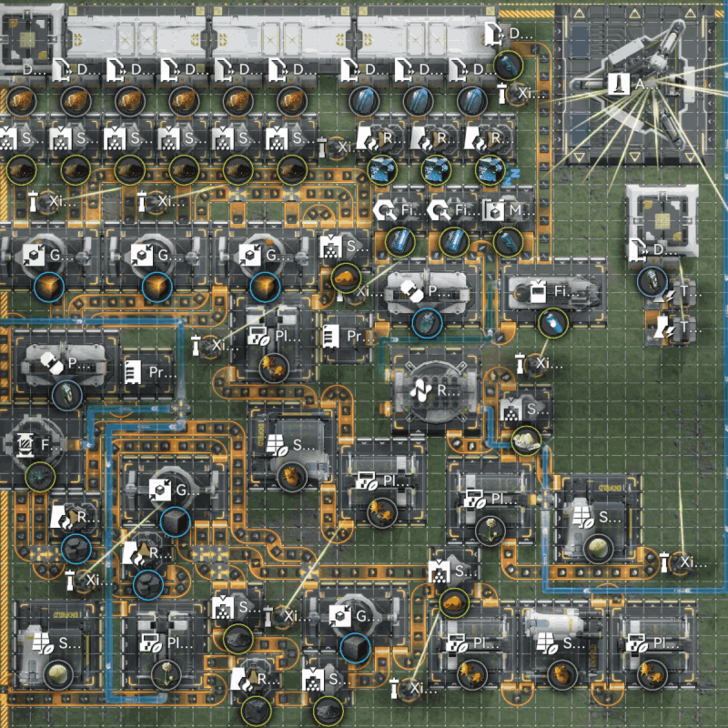Viewport: 728px width, 728px height.
Task: Click the leftmost blue crystal badge under top D... row
Action: (364, 100)
